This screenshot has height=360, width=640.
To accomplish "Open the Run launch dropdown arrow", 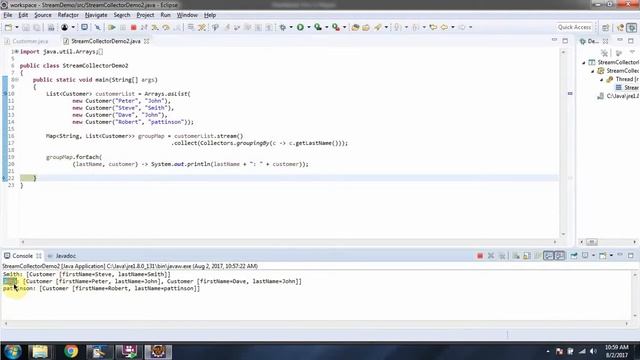I will pos(309,27).
